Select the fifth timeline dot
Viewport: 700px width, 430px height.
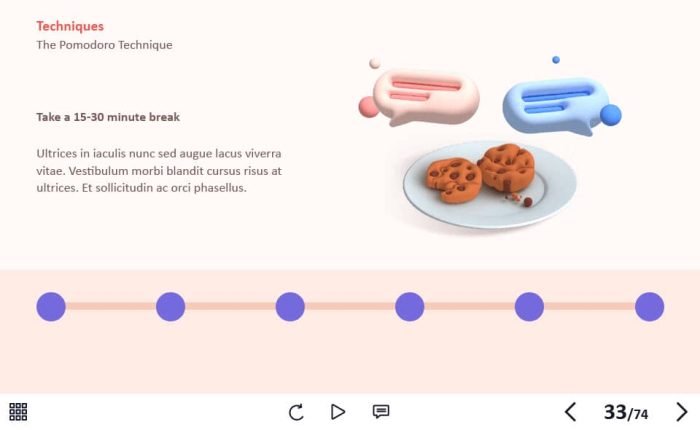click(529, 307)
